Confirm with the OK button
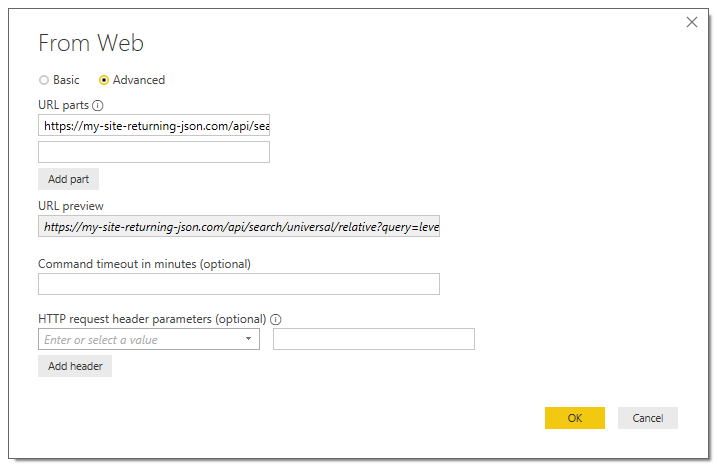 point(575,418)
